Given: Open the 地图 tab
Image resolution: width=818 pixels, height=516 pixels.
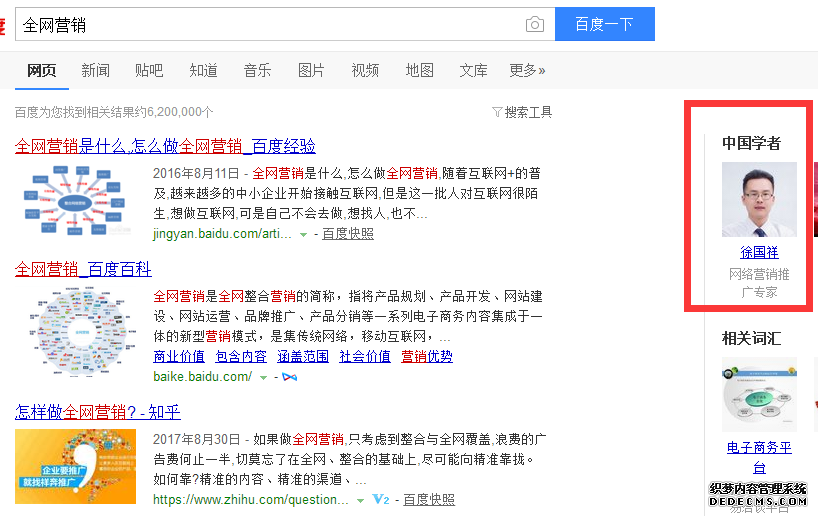Looking at the screenshot, I should pyautogui.click(x=419, y=70).
